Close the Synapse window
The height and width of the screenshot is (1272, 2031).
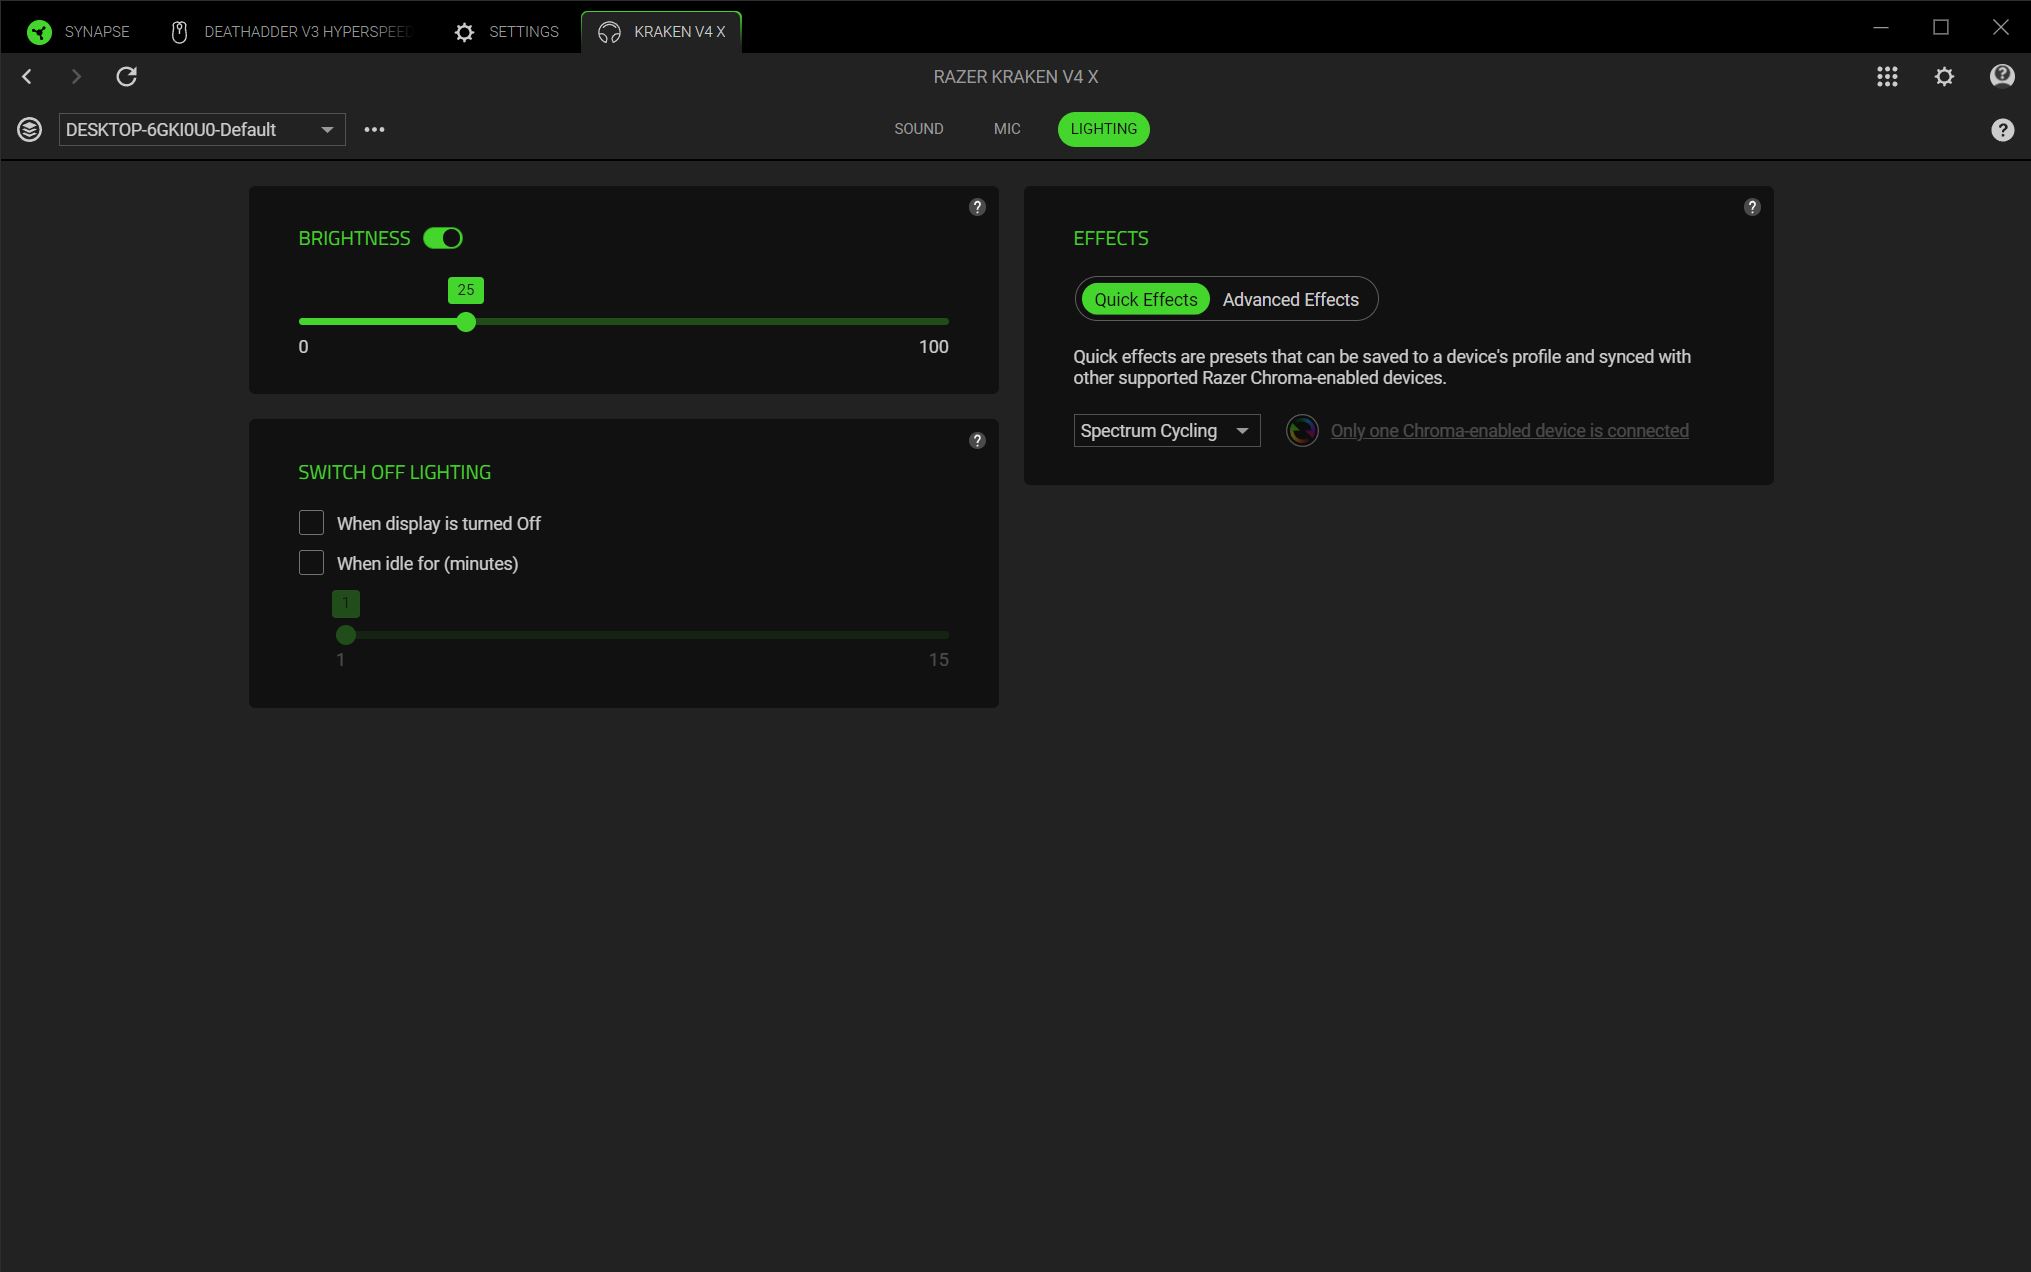point(2000,27)
